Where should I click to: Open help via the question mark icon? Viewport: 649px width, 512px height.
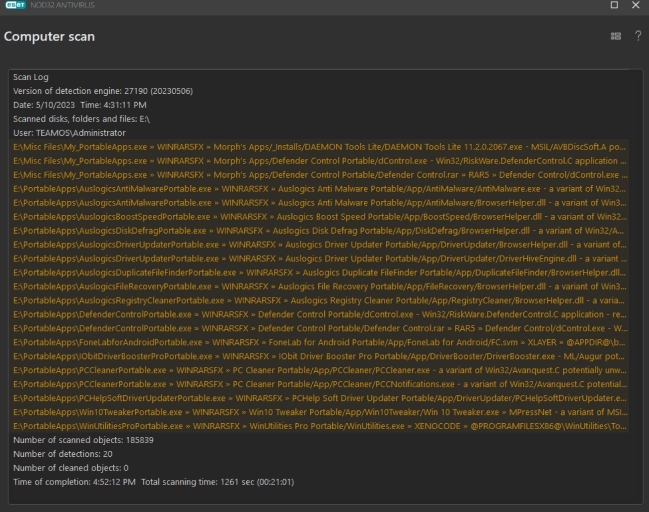(638, 36)
